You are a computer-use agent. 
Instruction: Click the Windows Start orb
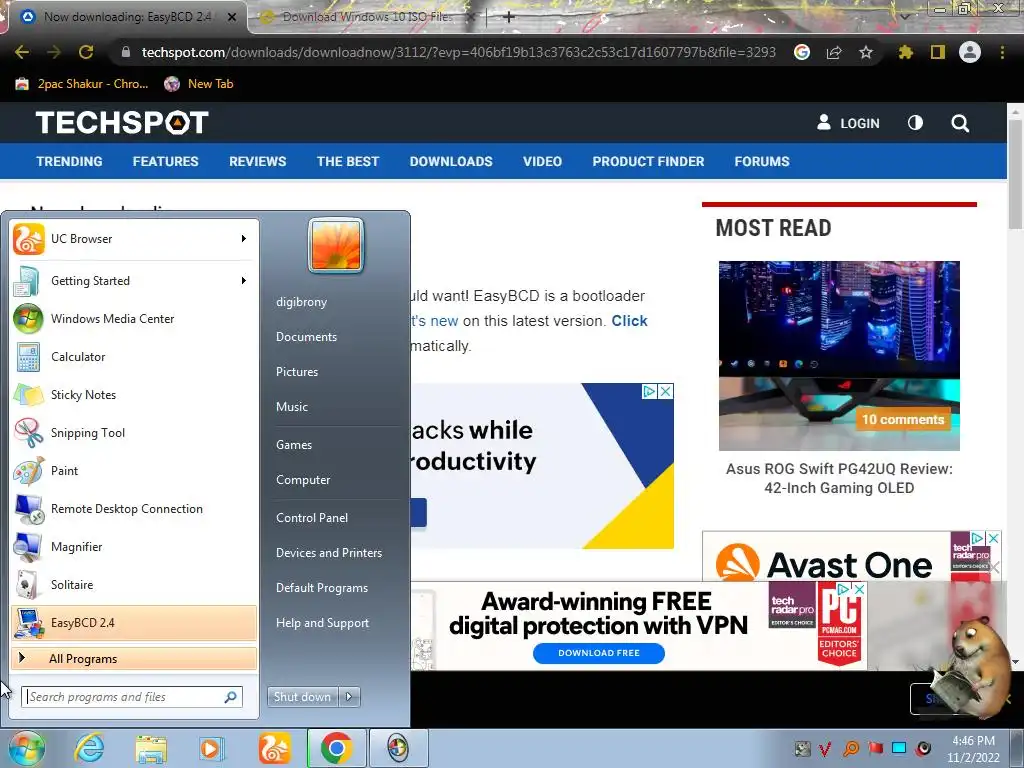(x=26, y=748)
